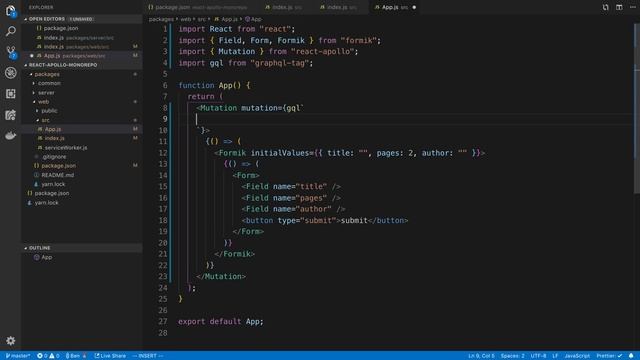Click the notifications bell in status bar

click(631, 356)
